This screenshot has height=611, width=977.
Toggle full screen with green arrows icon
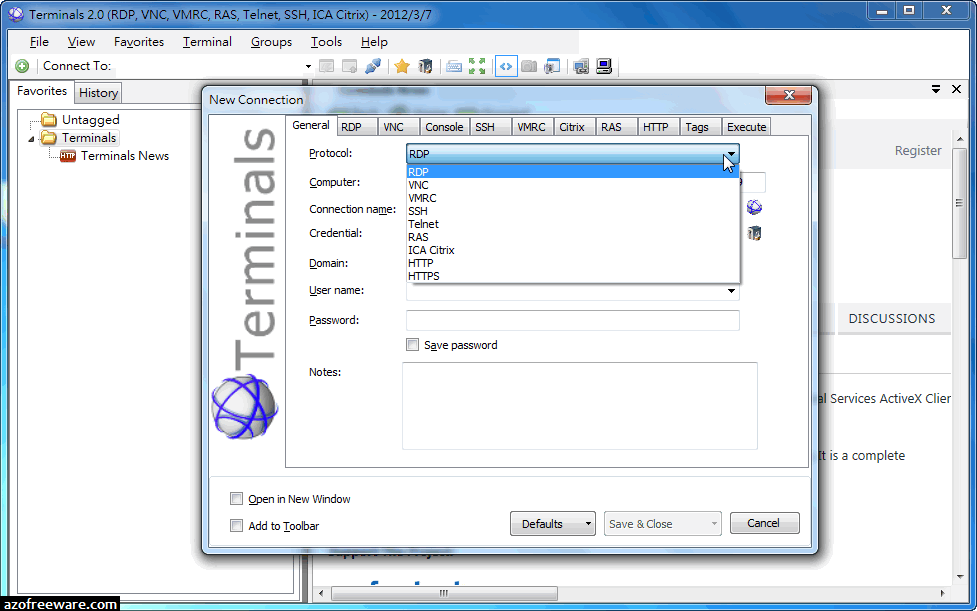point(477,66)
